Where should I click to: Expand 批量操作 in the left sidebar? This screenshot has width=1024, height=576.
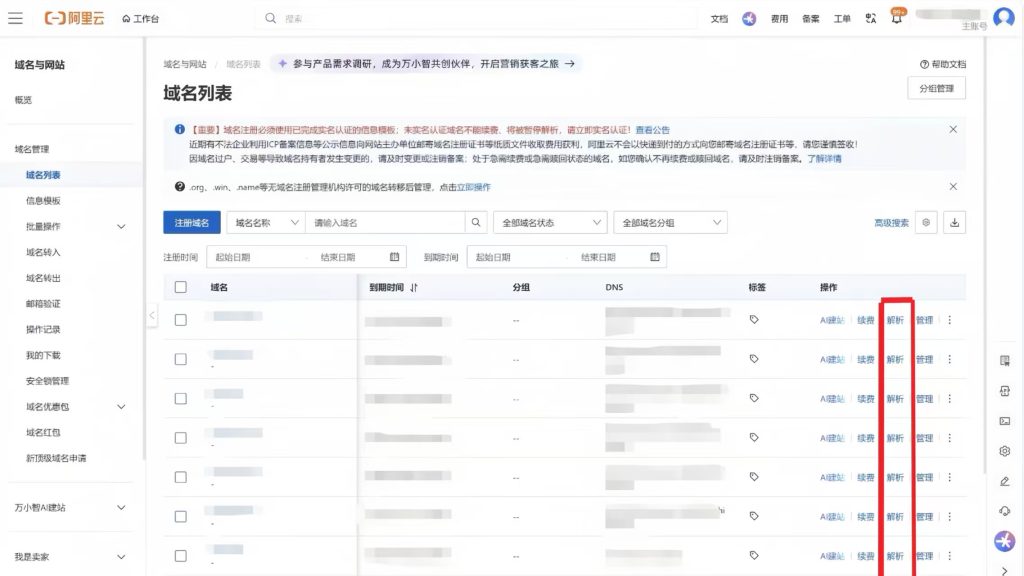tap(121, 227)
